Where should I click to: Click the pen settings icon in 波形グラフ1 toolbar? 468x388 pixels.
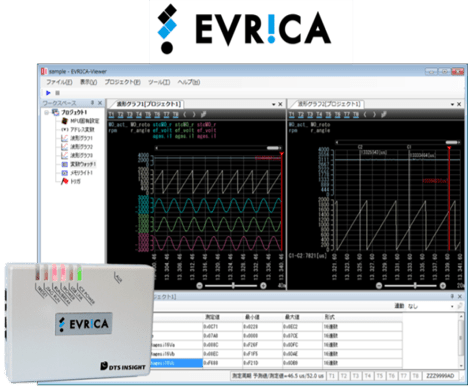(203, 114)
